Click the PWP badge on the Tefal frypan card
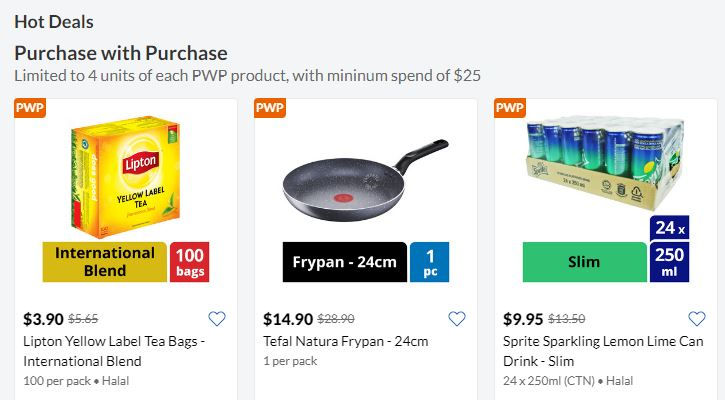Image resolution: width=725 pixels, height=400 pixels. 270,108
